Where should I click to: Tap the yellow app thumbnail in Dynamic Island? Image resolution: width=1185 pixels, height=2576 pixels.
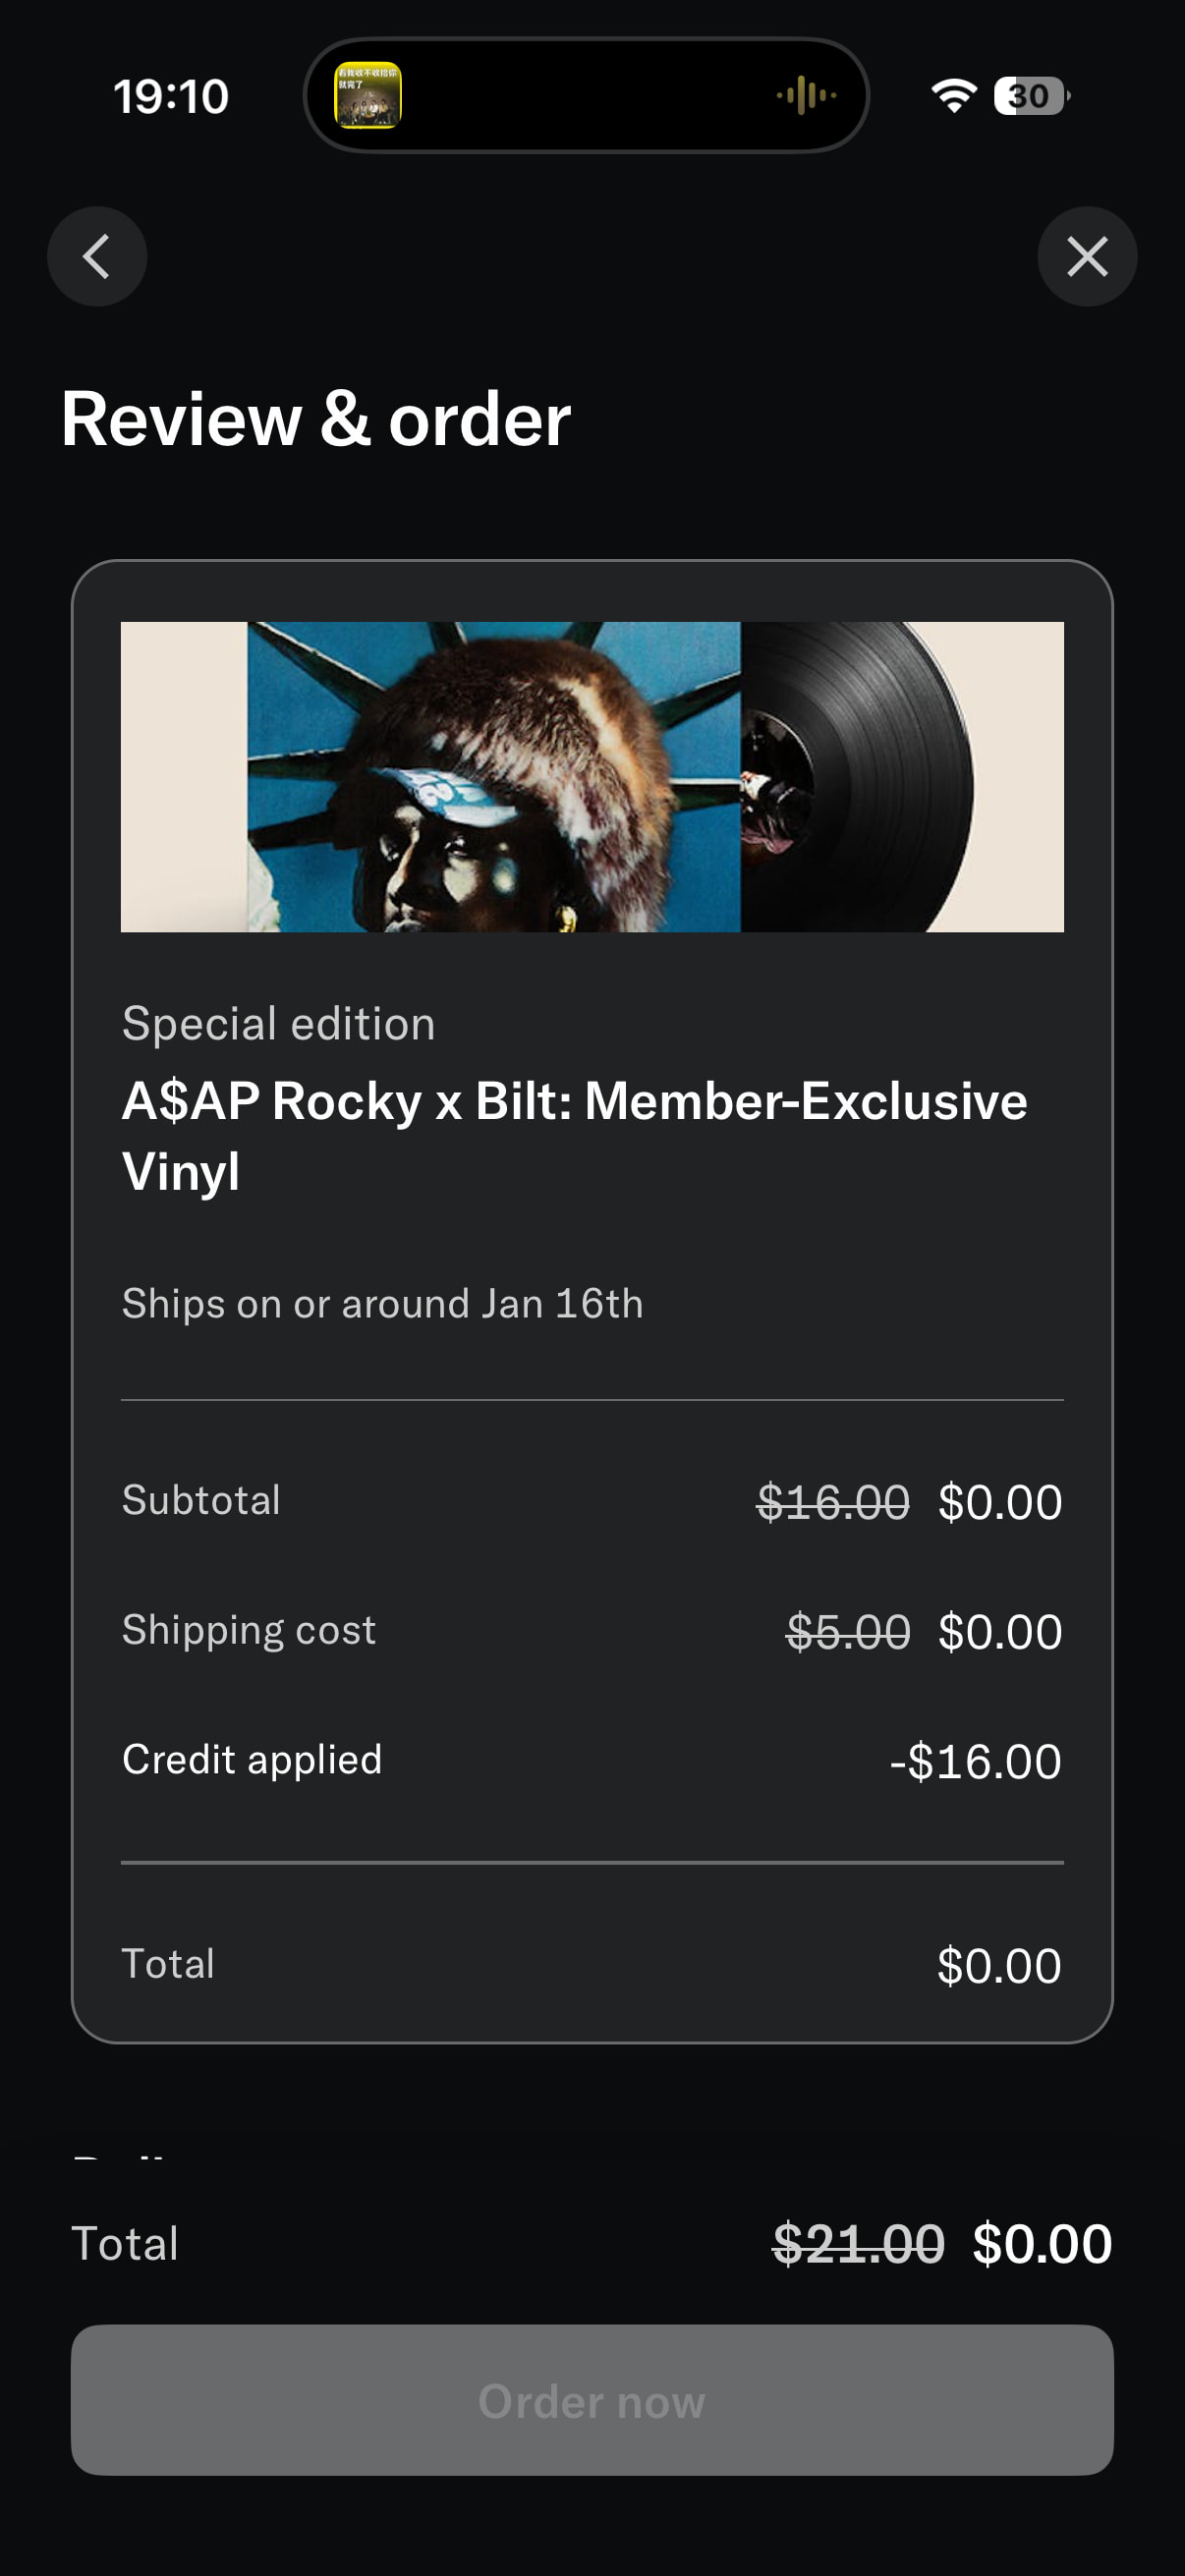(367, 96)
